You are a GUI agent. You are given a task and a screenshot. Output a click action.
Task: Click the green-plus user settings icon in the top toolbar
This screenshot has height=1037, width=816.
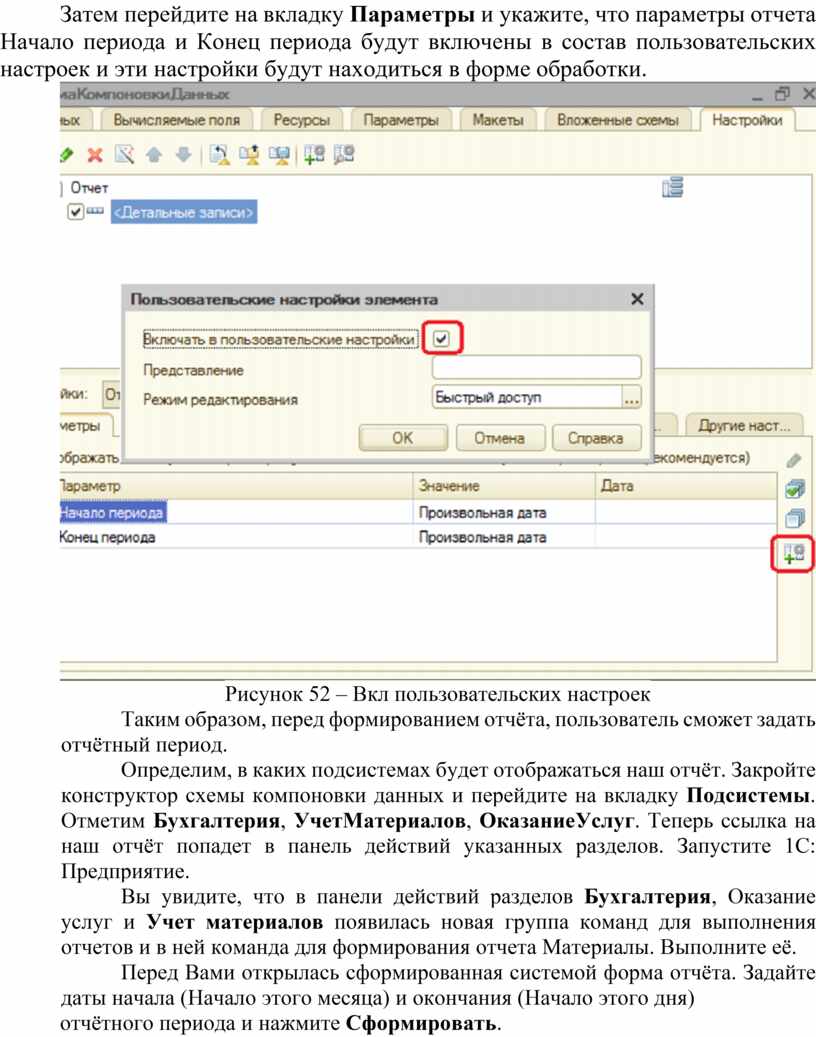pos(314,155)
